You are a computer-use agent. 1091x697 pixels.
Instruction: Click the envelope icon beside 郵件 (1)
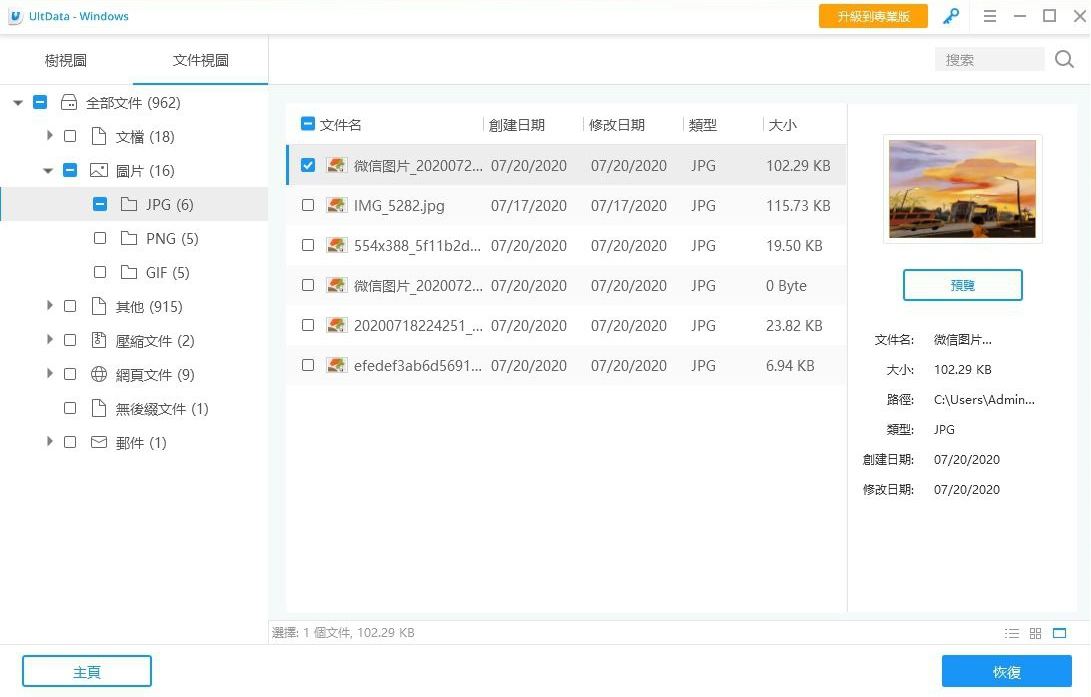99,442
